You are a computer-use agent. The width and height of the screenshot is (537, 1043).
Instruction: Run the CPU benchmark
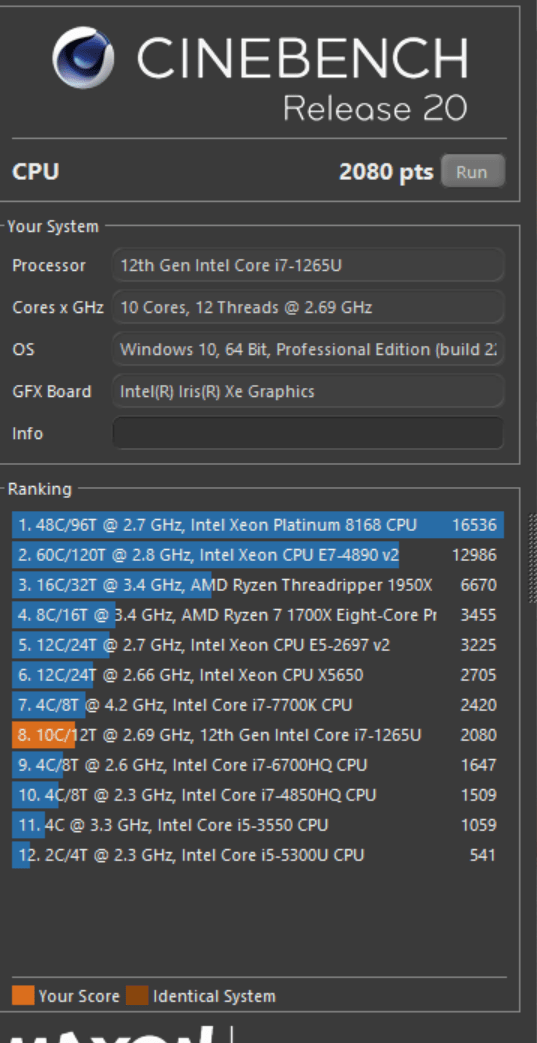(472, 172)
